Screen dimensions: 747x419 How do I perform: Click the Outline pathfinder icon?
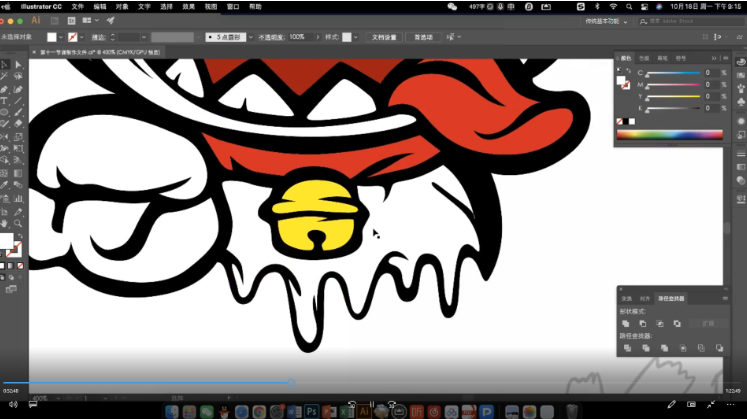(701, 349)
